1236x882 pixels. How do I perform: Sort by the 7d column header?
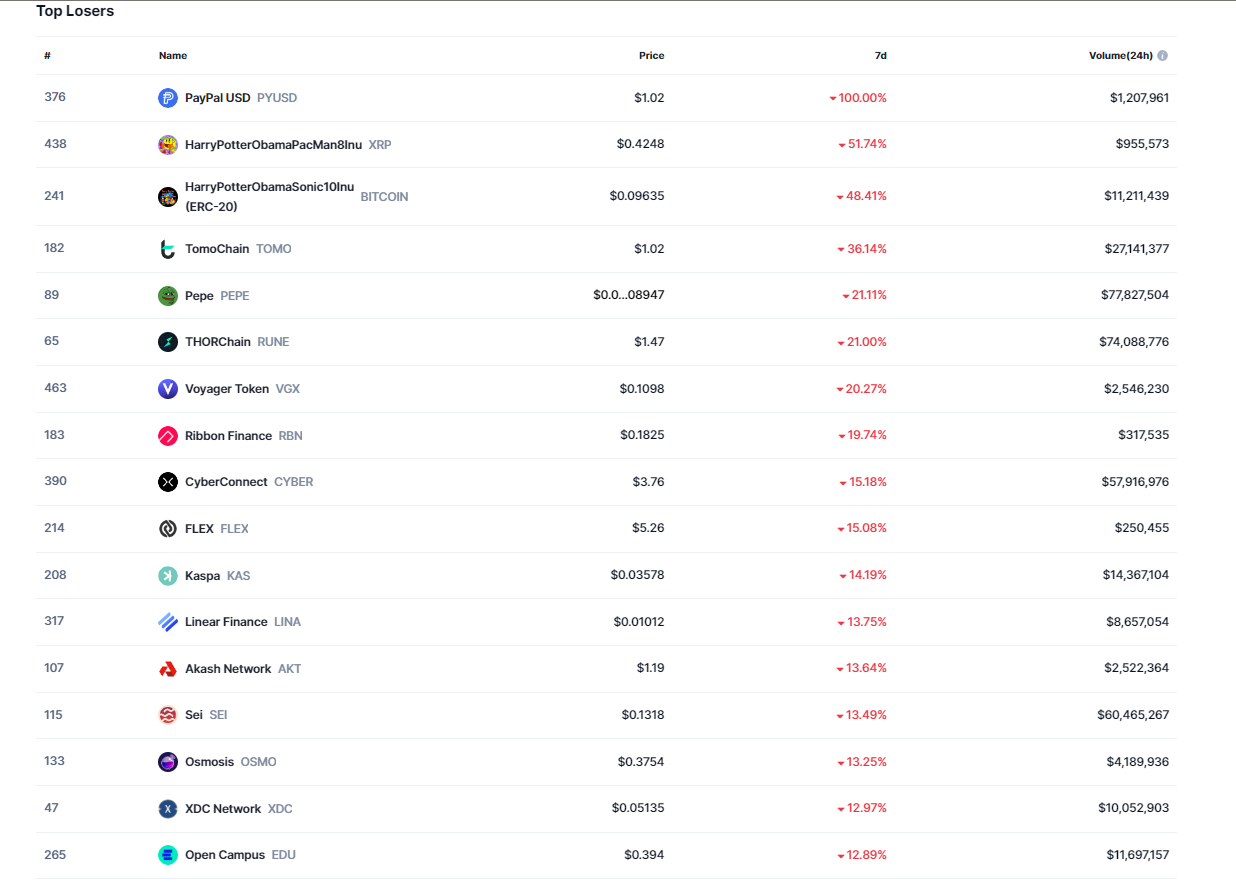(880, 56)
